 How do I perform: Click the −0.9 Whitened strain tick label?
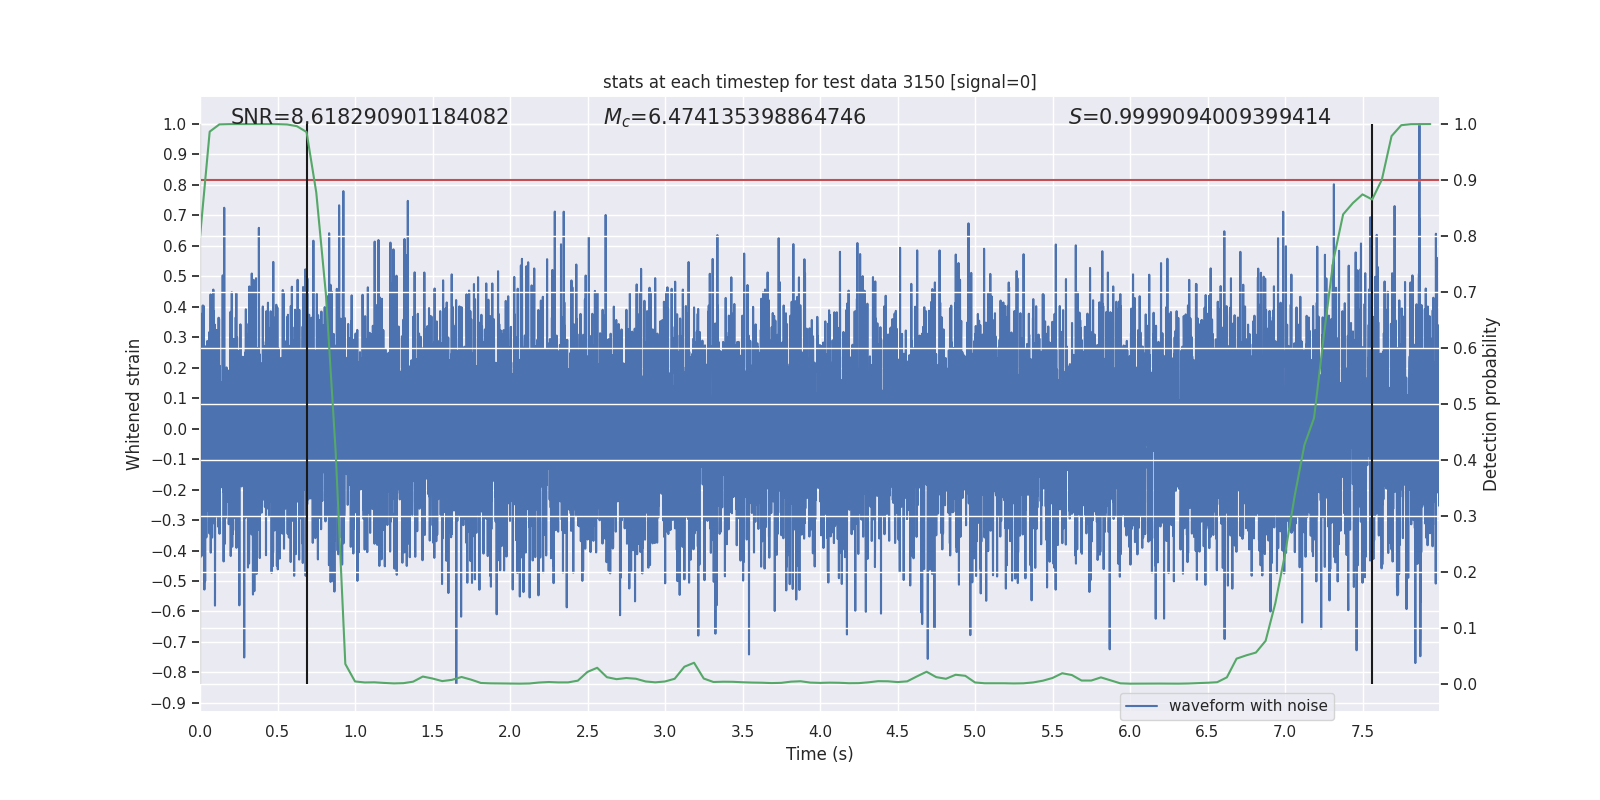[169, 704]
